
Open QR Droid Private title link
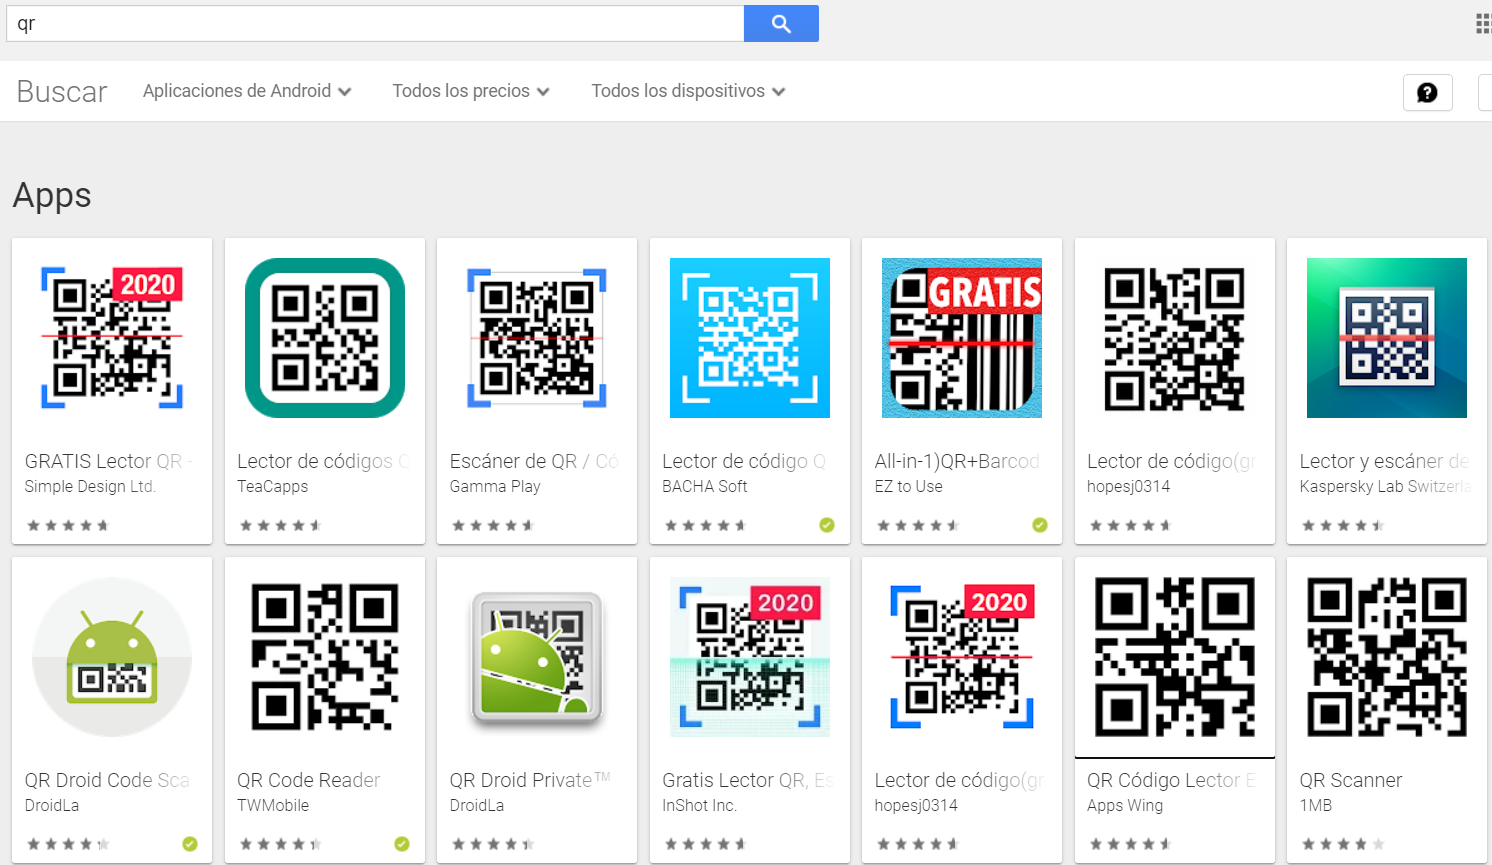tap(529, 780)
